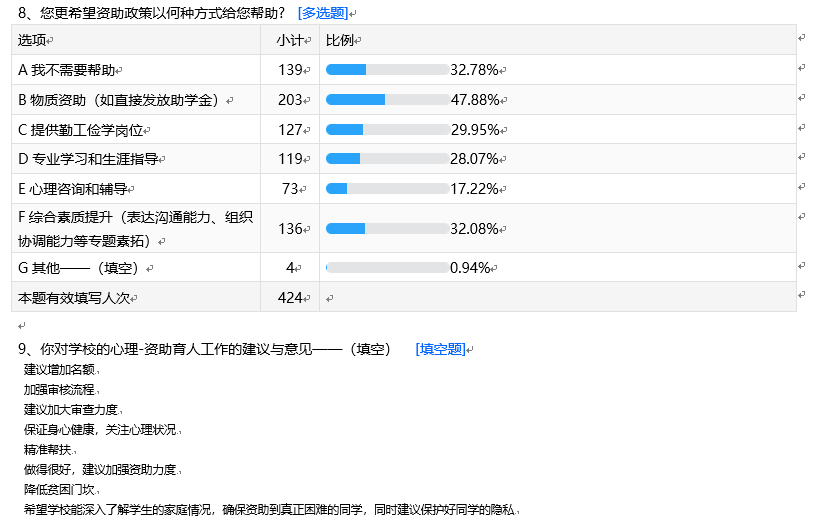Image resolution: width=813 pixels, height=524 pixels.
Task: Click the 32.78% progress bar for option A
Action: (x=387, y=70)
